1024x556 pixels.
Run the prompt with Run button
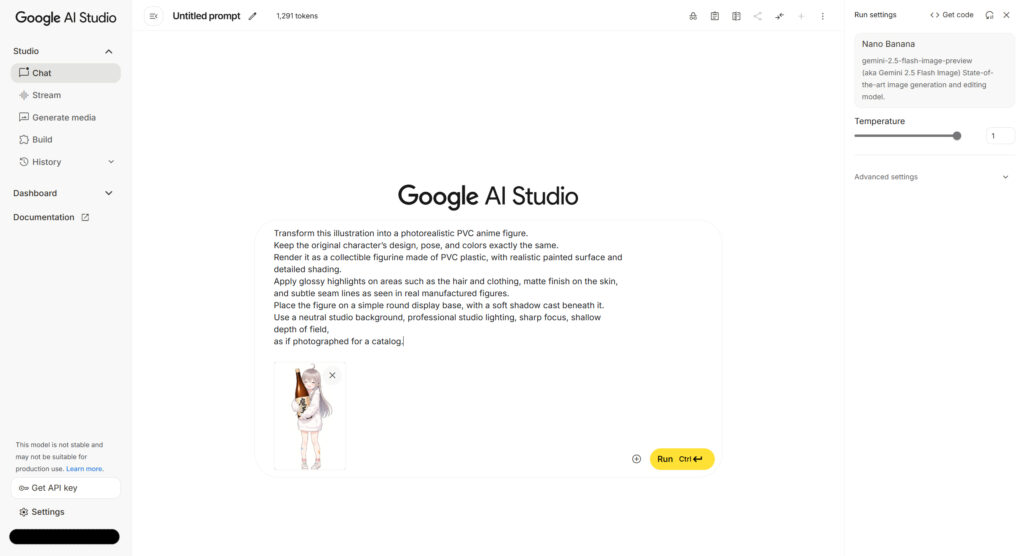682,459
